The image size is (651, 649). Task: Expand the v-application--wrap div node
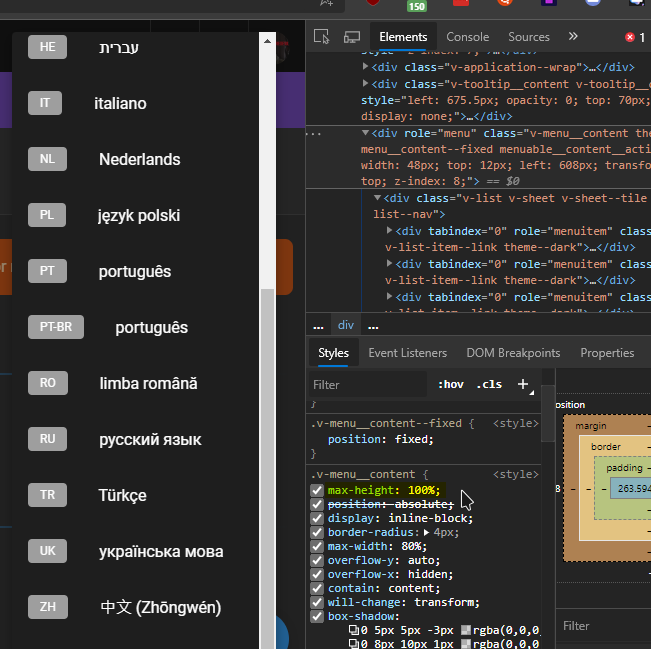click(x=365, y=66)
